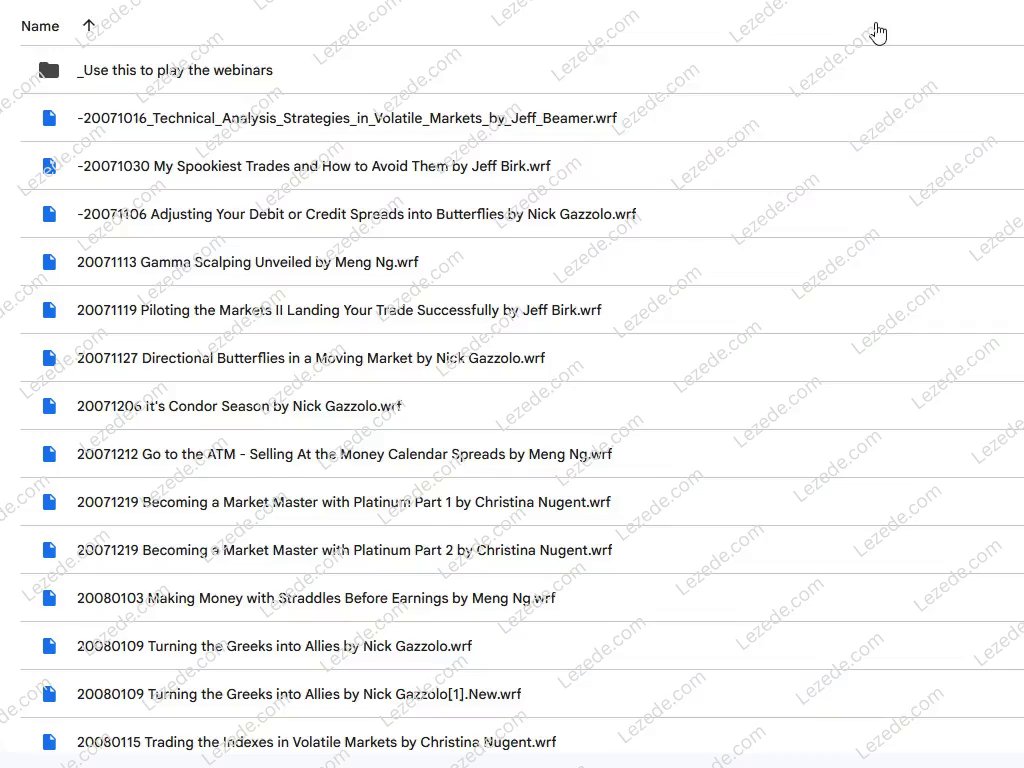This screenshot has width=1024, height=768.
Task: Select 20071127 Directional Butterflies file name
Action: click(x=311, y=358)
